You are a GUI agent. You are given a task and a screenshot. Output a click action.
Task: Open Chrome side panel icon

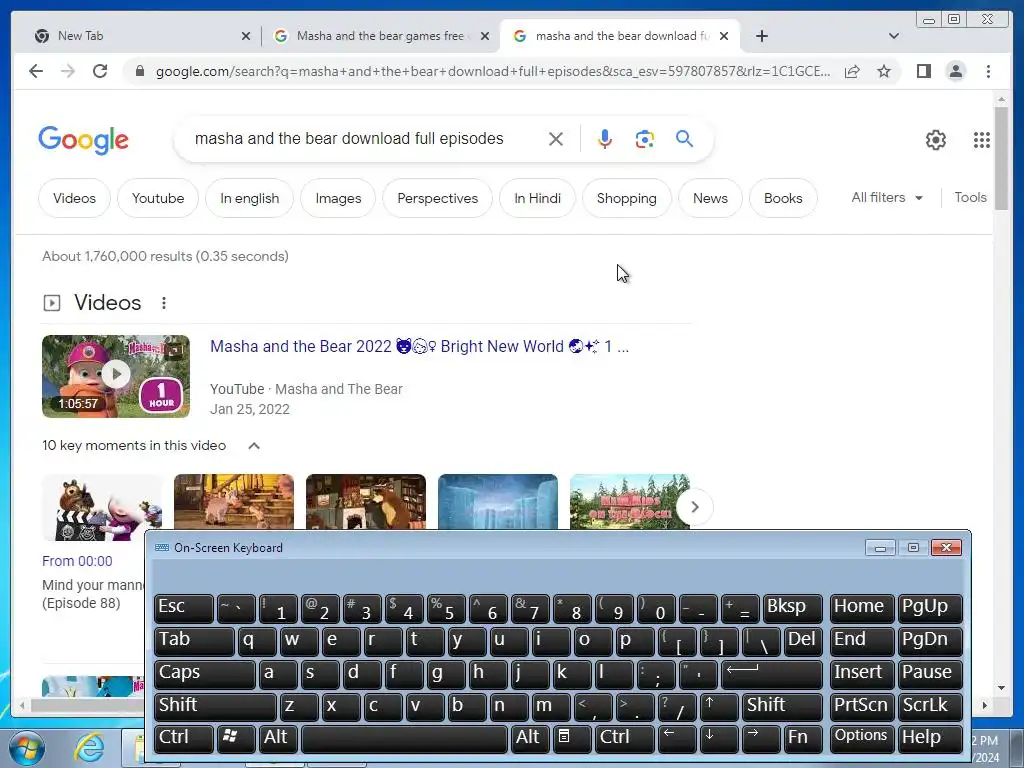coord(923,71)
